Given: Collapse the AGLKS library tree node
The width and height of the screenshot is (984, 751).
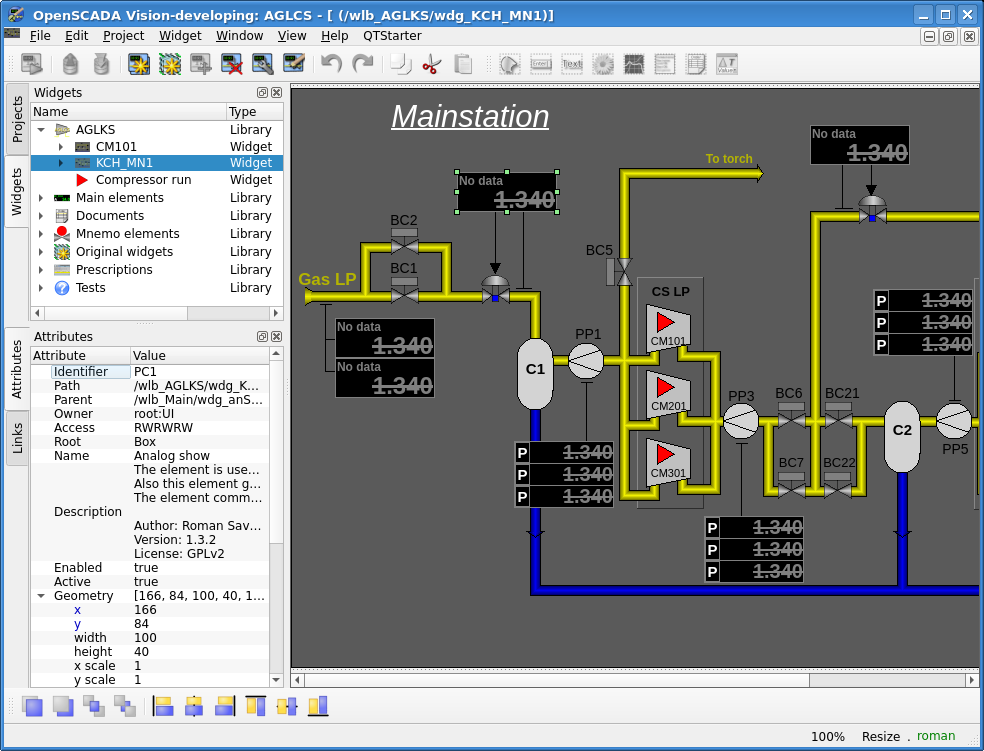Looking at the screenshot, I should [41, 130].
